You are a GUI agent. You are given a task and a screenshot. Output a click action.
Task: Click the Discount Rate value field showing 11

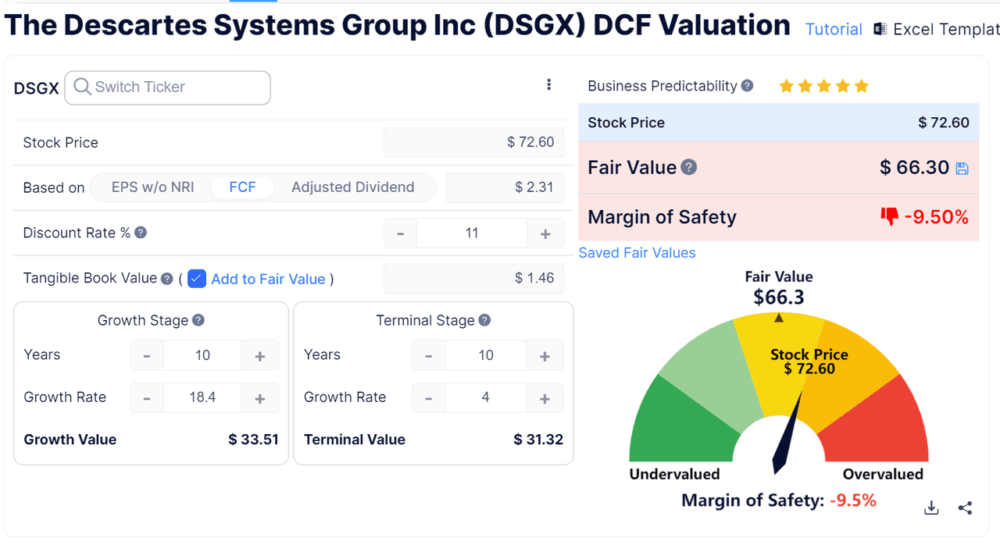pyautogui.click(x=472, y=233)
